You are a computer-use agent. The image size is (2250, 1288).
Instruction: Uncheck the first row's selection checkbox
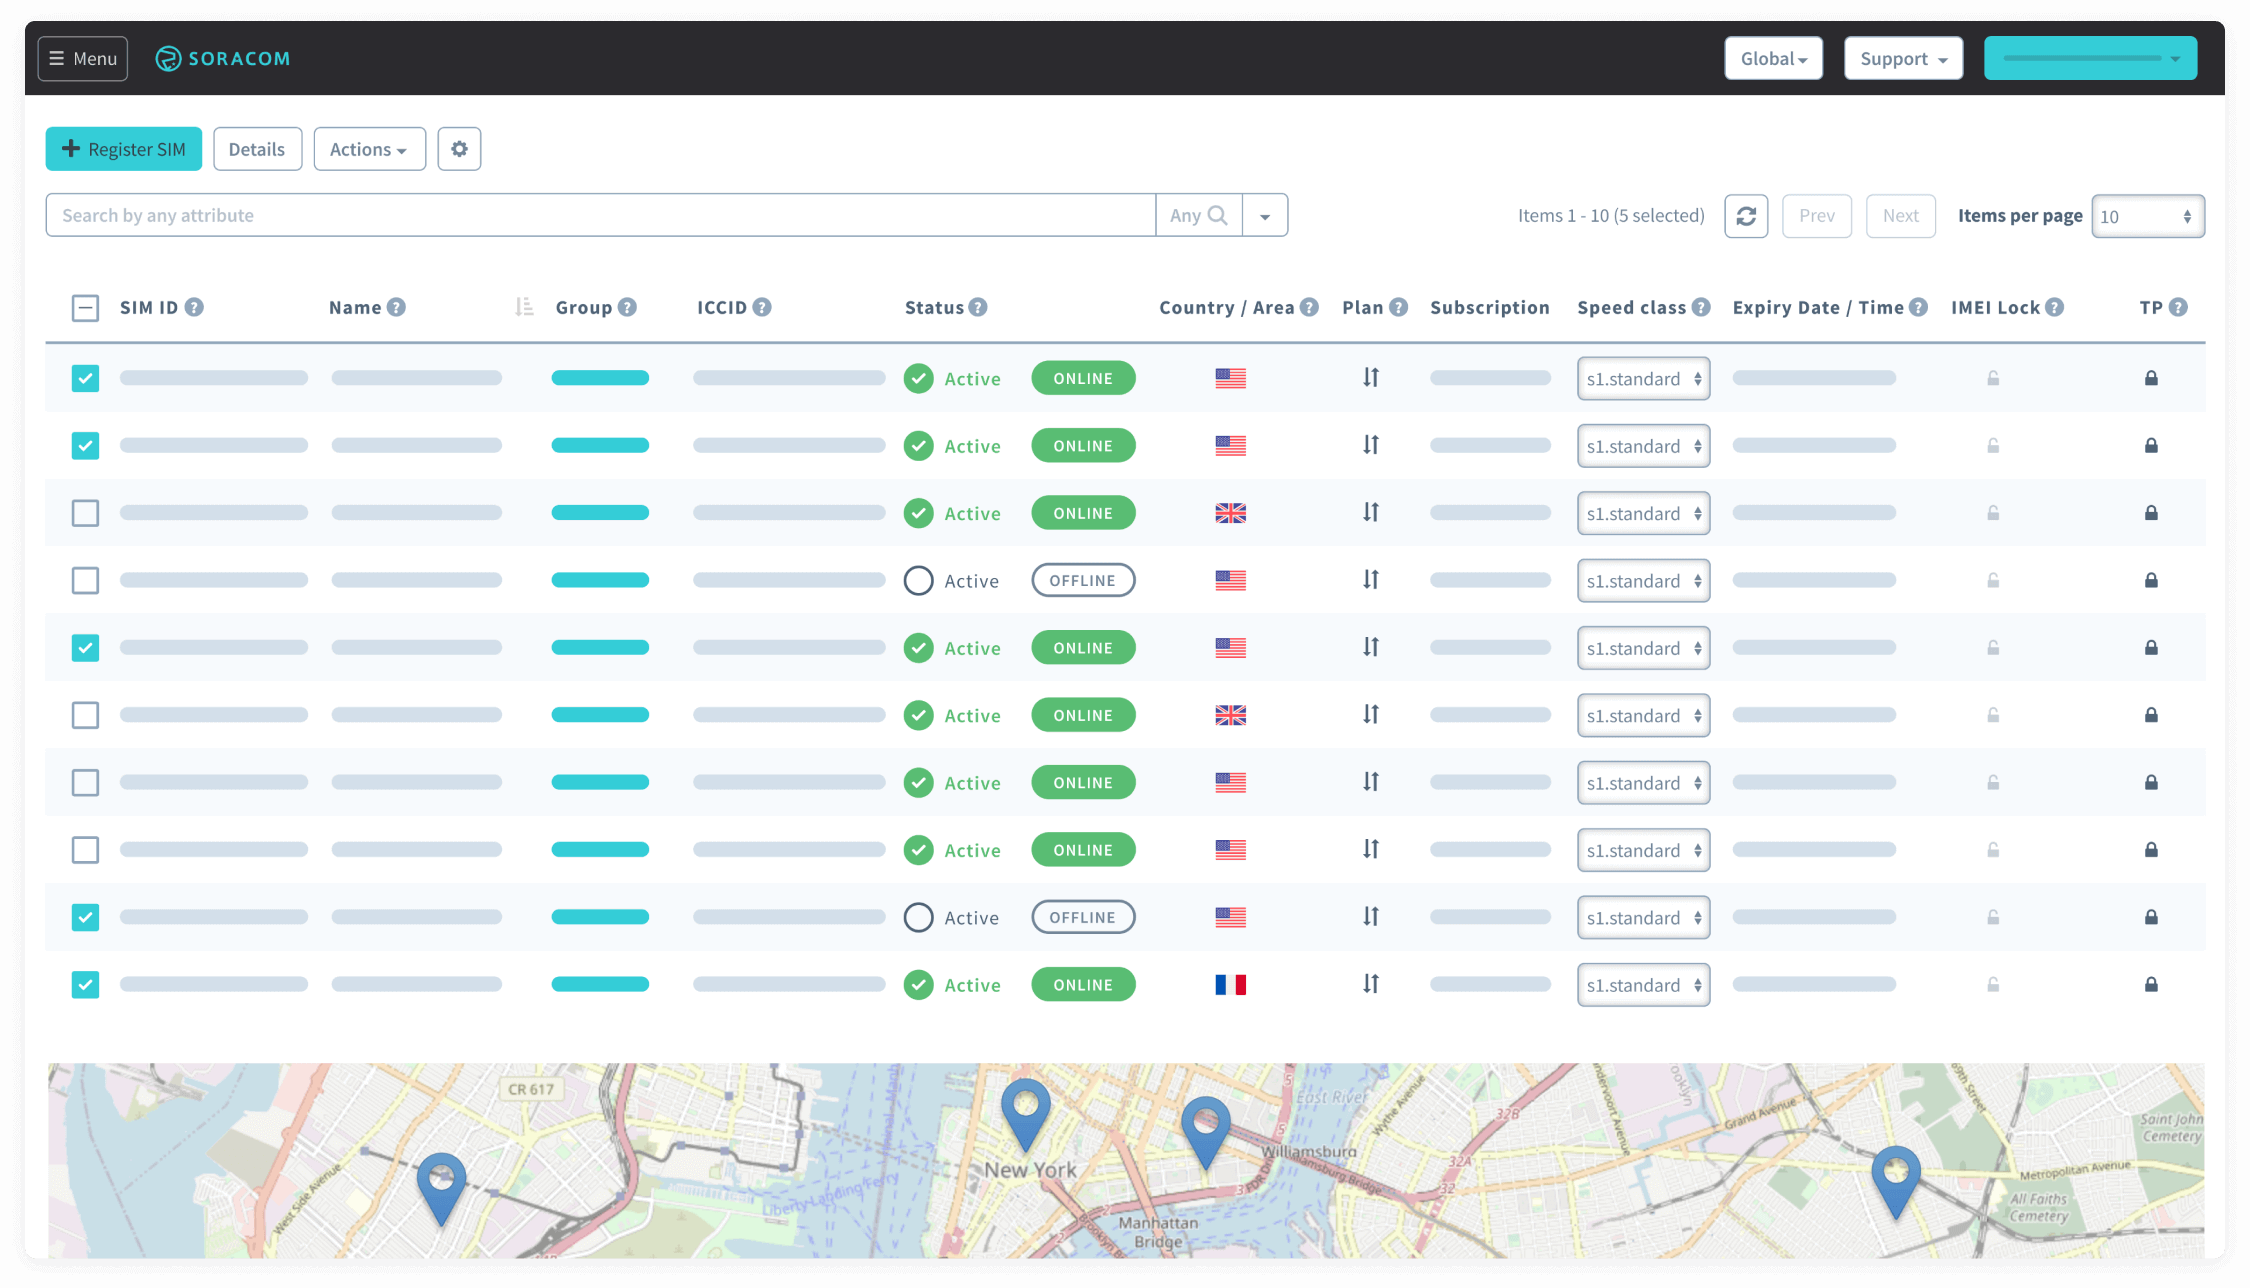click(x=85, y=378)
